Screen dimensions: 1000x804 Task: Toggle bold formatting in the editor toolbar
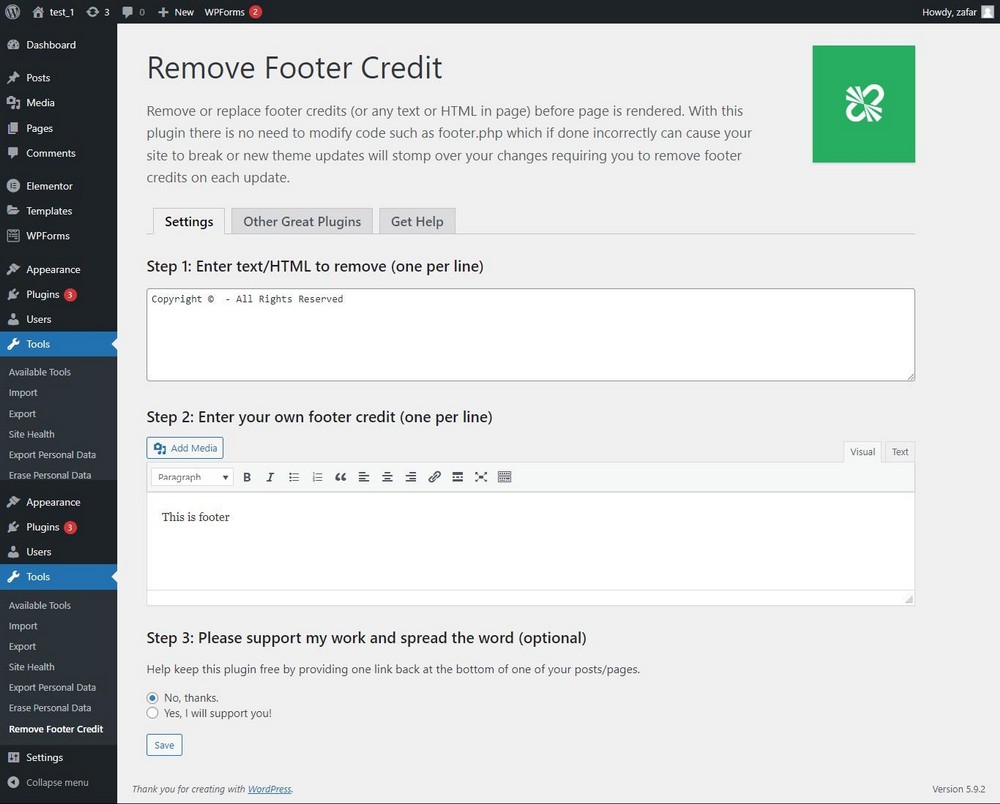tap(247, 477)
